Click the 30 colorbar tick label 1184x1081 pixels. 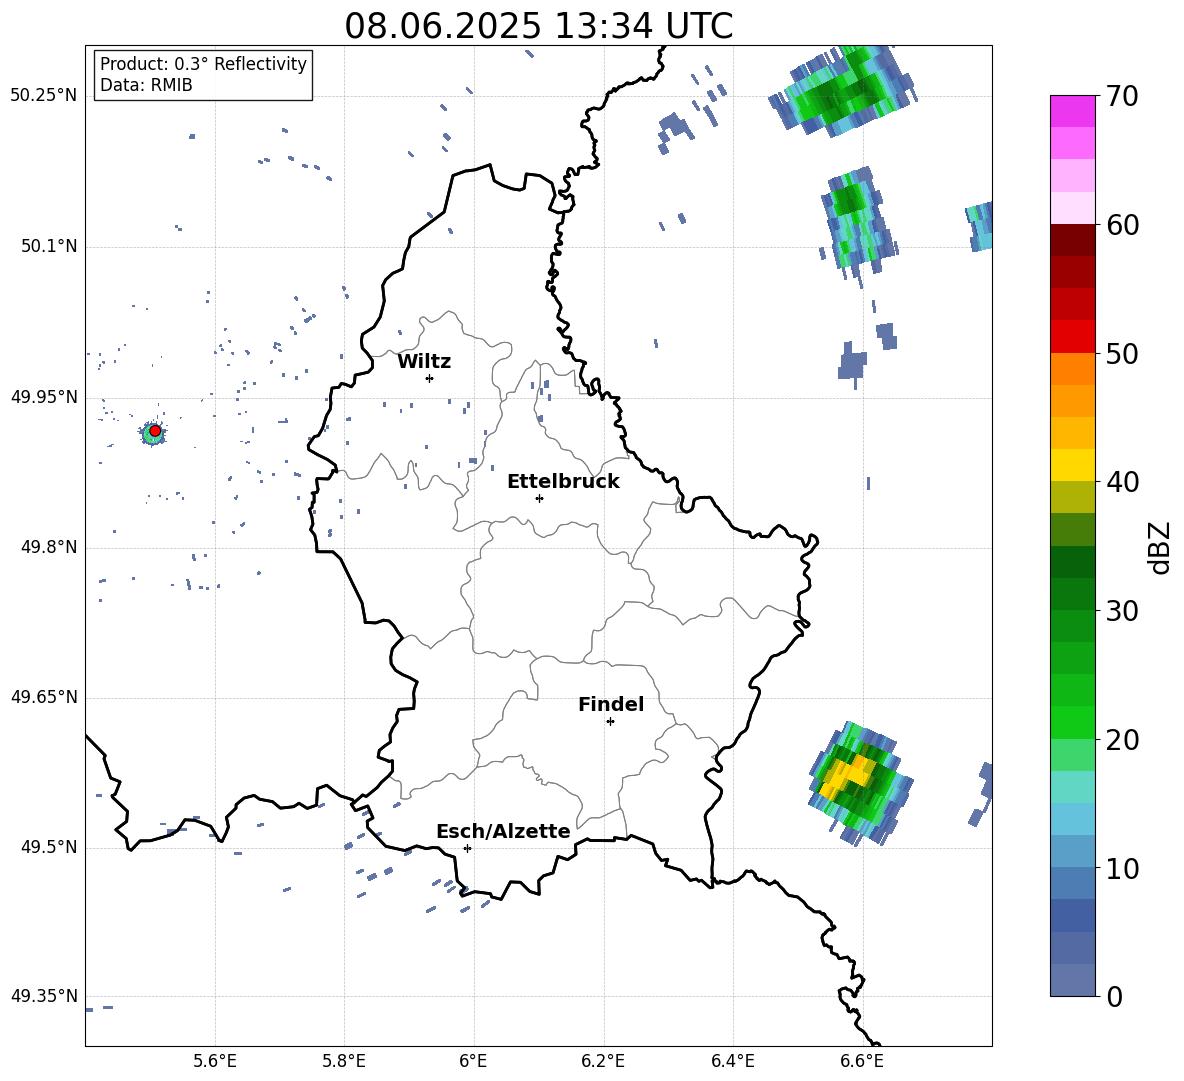1122,611
